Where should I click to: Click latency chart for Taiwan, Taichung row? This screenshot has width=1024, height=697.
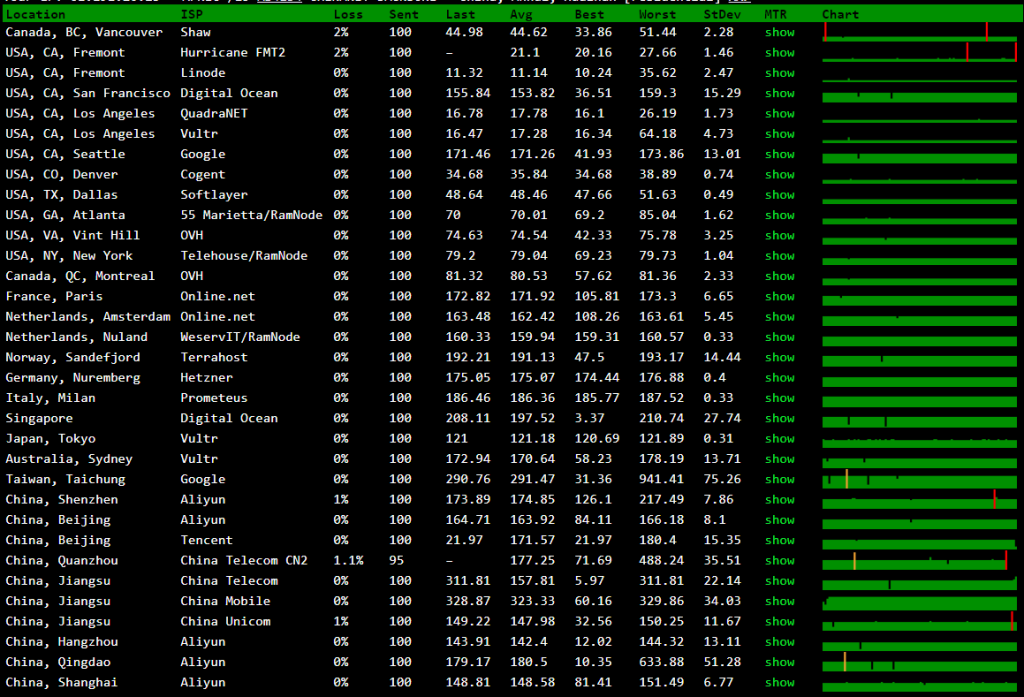[x=920, y=480]
